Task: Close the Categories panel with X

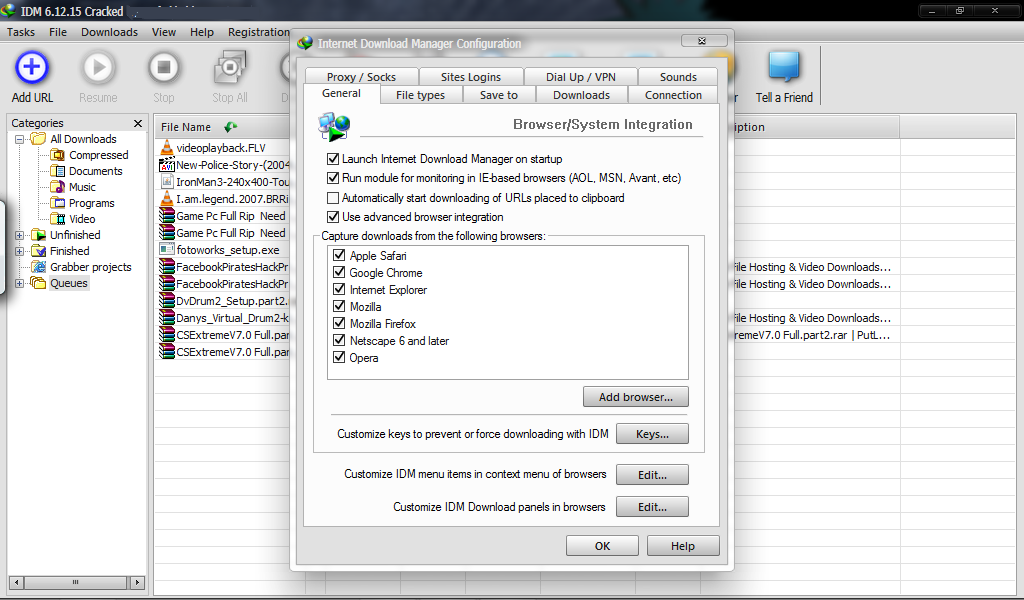Action: click(138, 123)
